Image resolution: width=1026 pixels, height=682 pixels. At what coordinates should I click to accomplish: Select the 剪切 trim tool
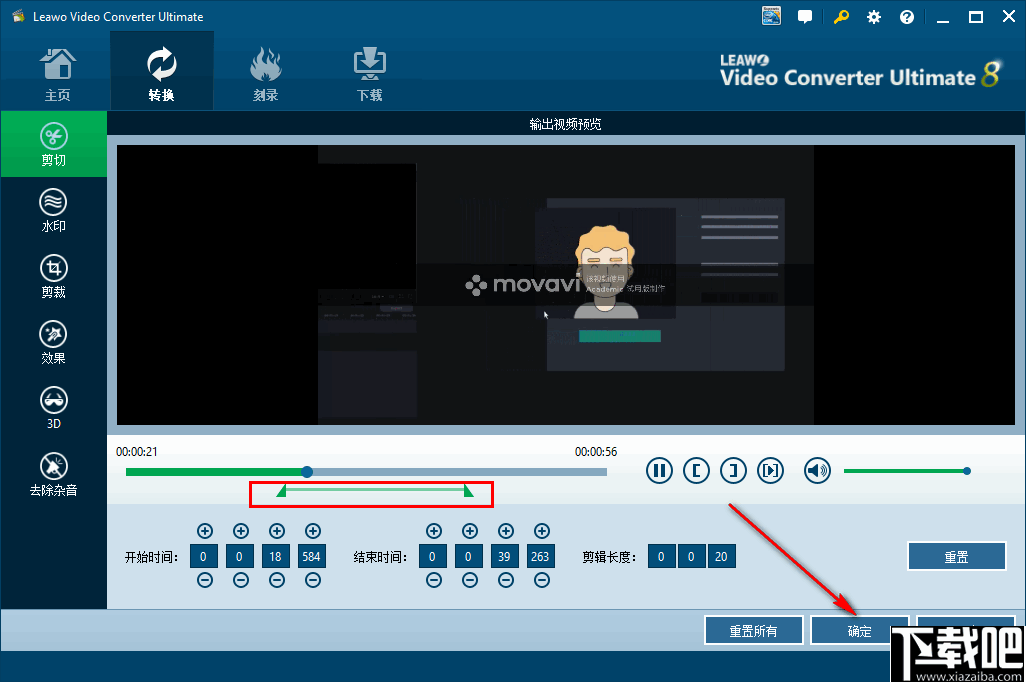point(54,145)
